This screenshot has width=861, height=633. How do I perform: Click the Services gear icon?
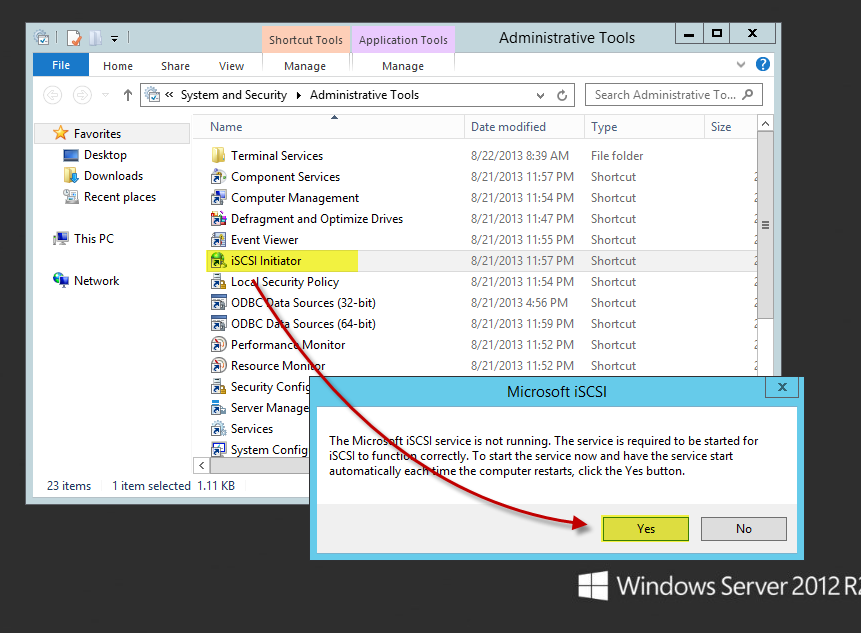pos(218,428)
